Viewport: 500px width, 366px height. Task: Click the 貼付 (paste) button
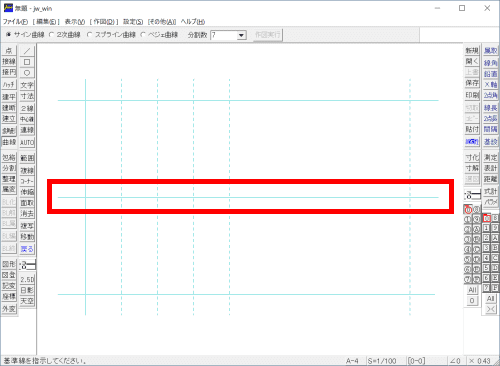(x=472, y=129)
